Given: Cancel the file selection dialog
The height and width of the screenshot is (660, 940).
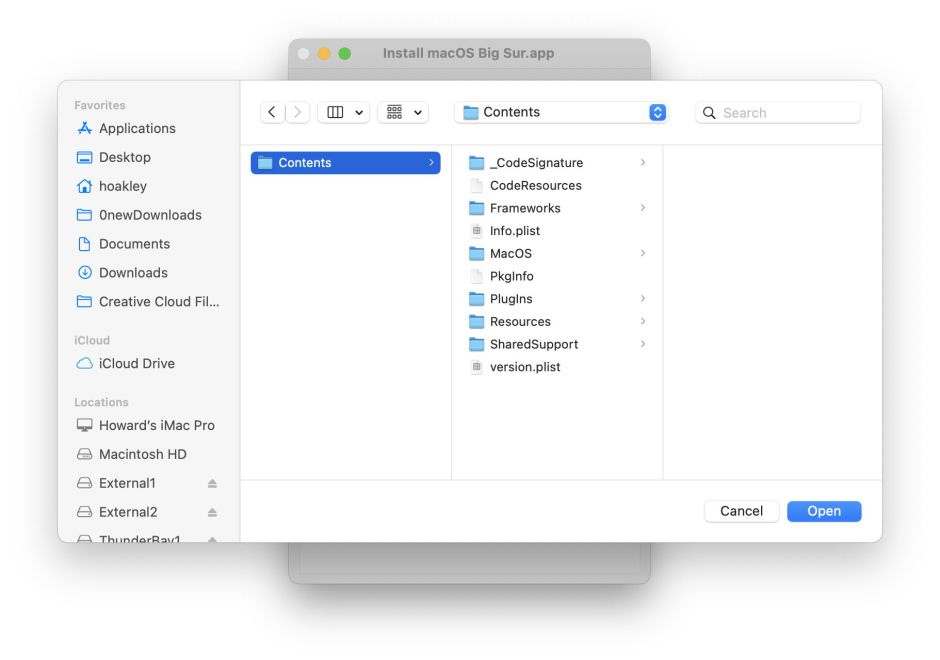Looking at the screenshot, I should (741, 511).
